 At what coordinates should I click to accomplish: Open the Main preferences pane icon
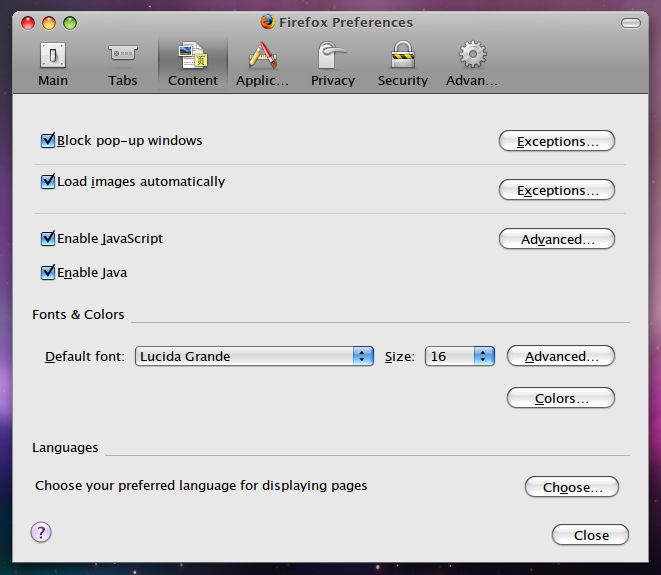[53, 55]
